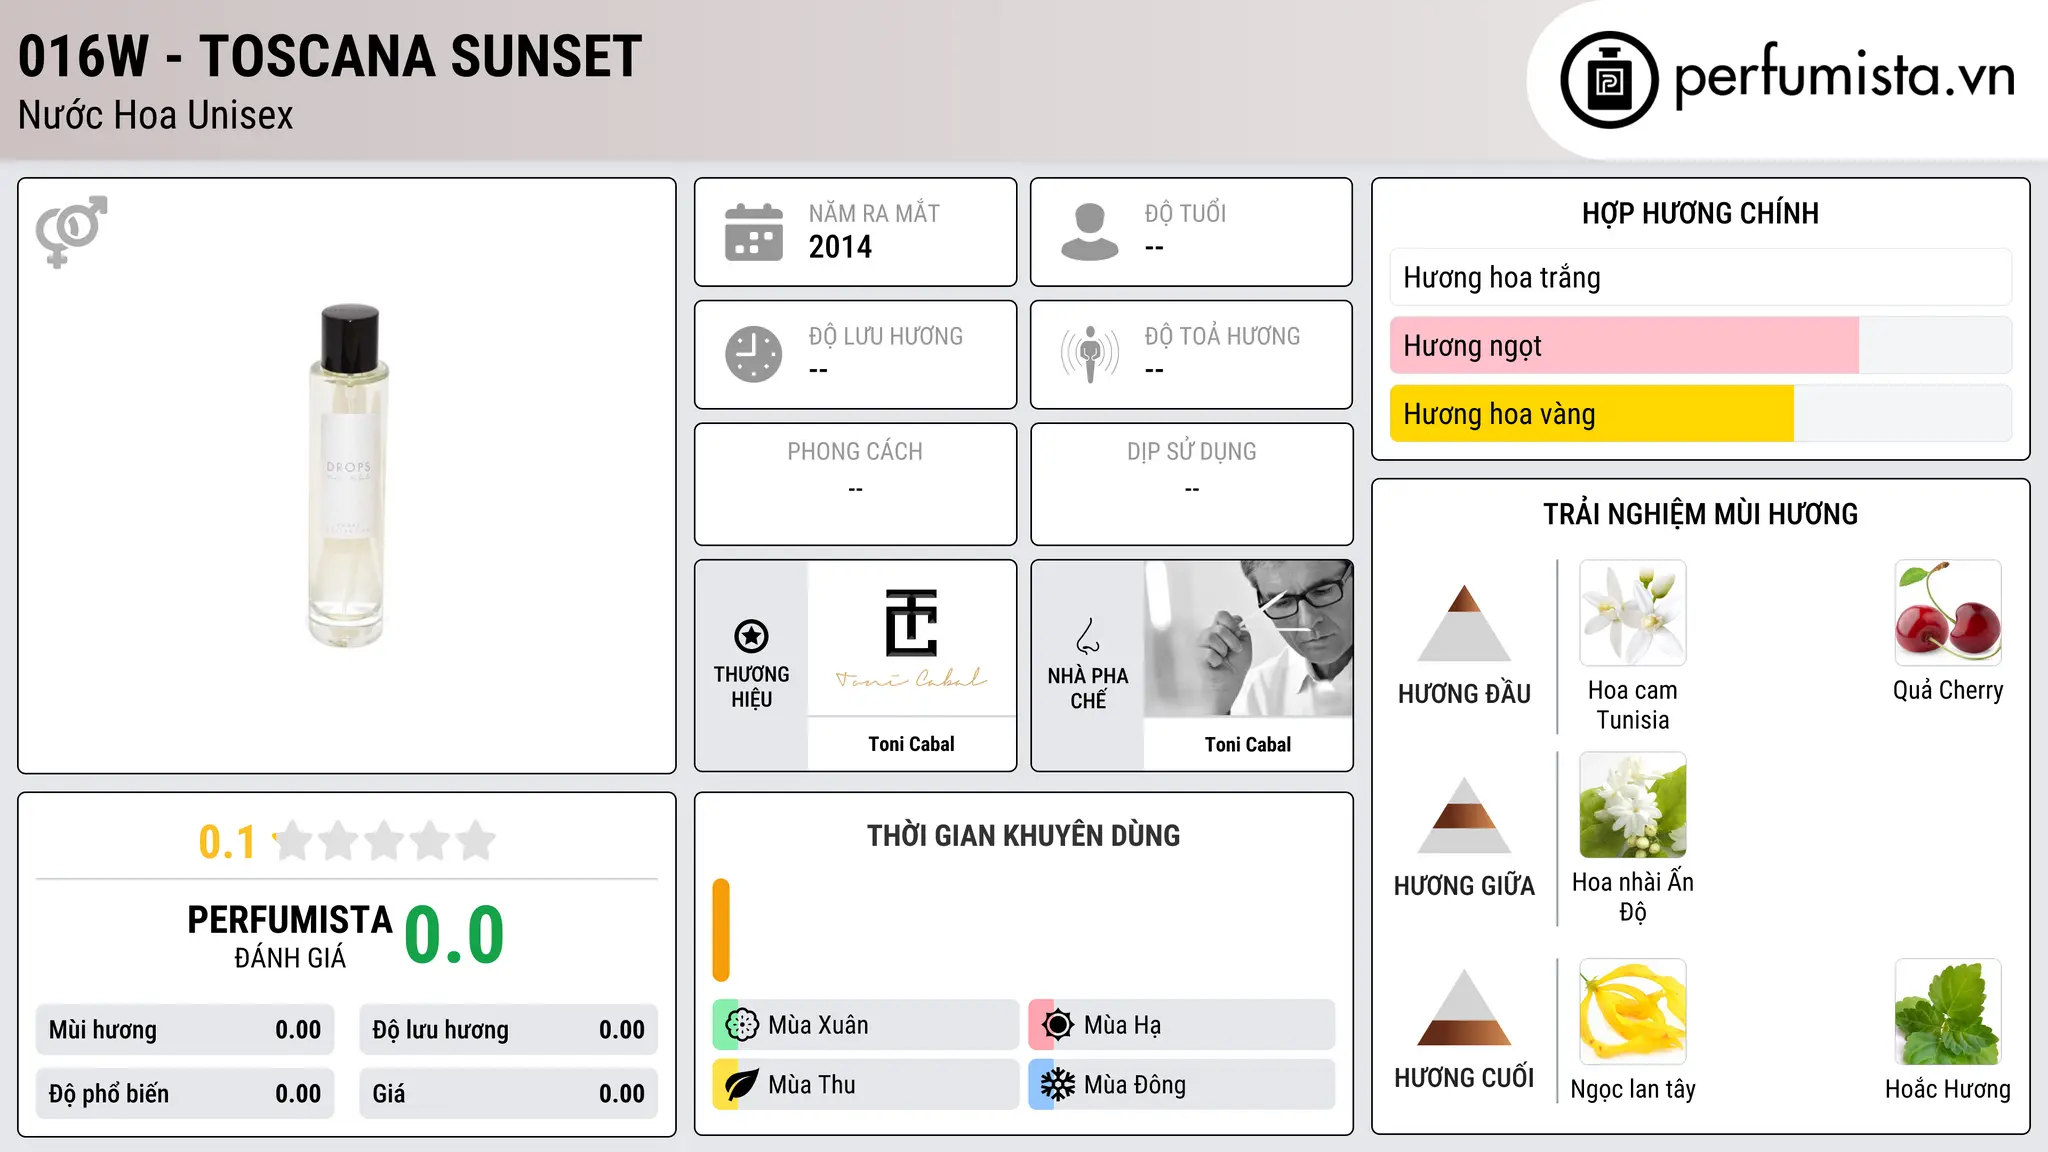Click the Phong cách info card
The image size is (2048, 1152).
(x=855, y=484)
